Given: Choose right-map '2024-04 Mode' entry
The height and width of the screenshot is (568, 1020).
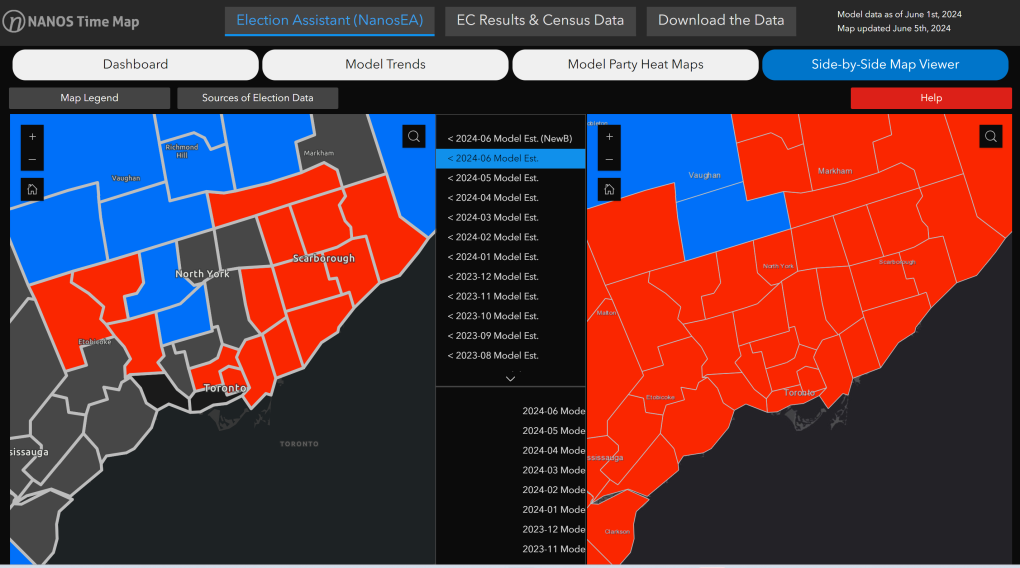Looking at the screenshot, I should coord(511,450).
